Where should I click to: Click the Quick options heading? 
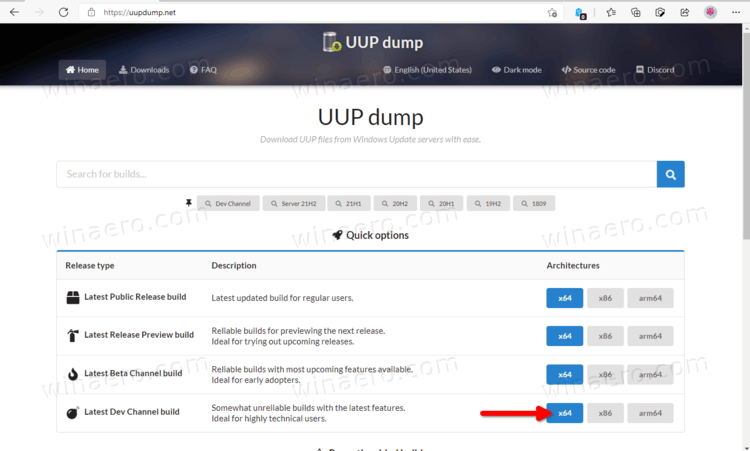[371, 235]
